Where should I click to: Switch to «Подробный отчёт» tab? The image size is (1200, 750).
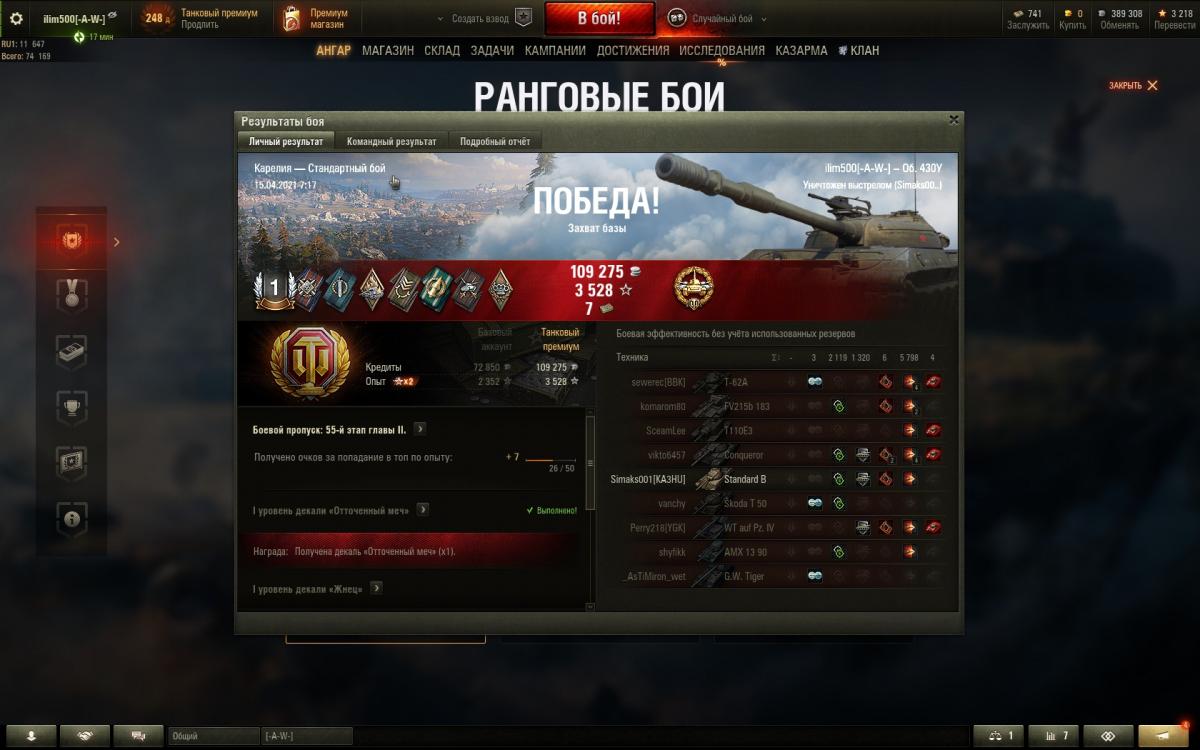(x=495, y=142)
